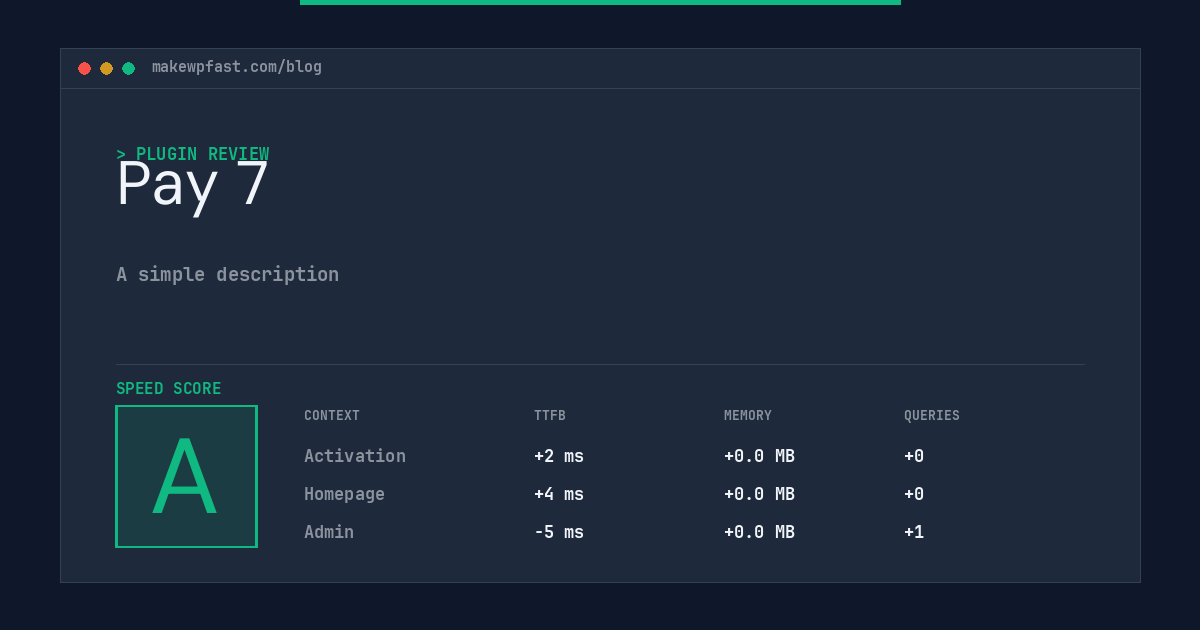The image size is (1200, 630).
Task: Click the Activation memory value '+0.0 MB'
Action: click(x=759, y=456)
